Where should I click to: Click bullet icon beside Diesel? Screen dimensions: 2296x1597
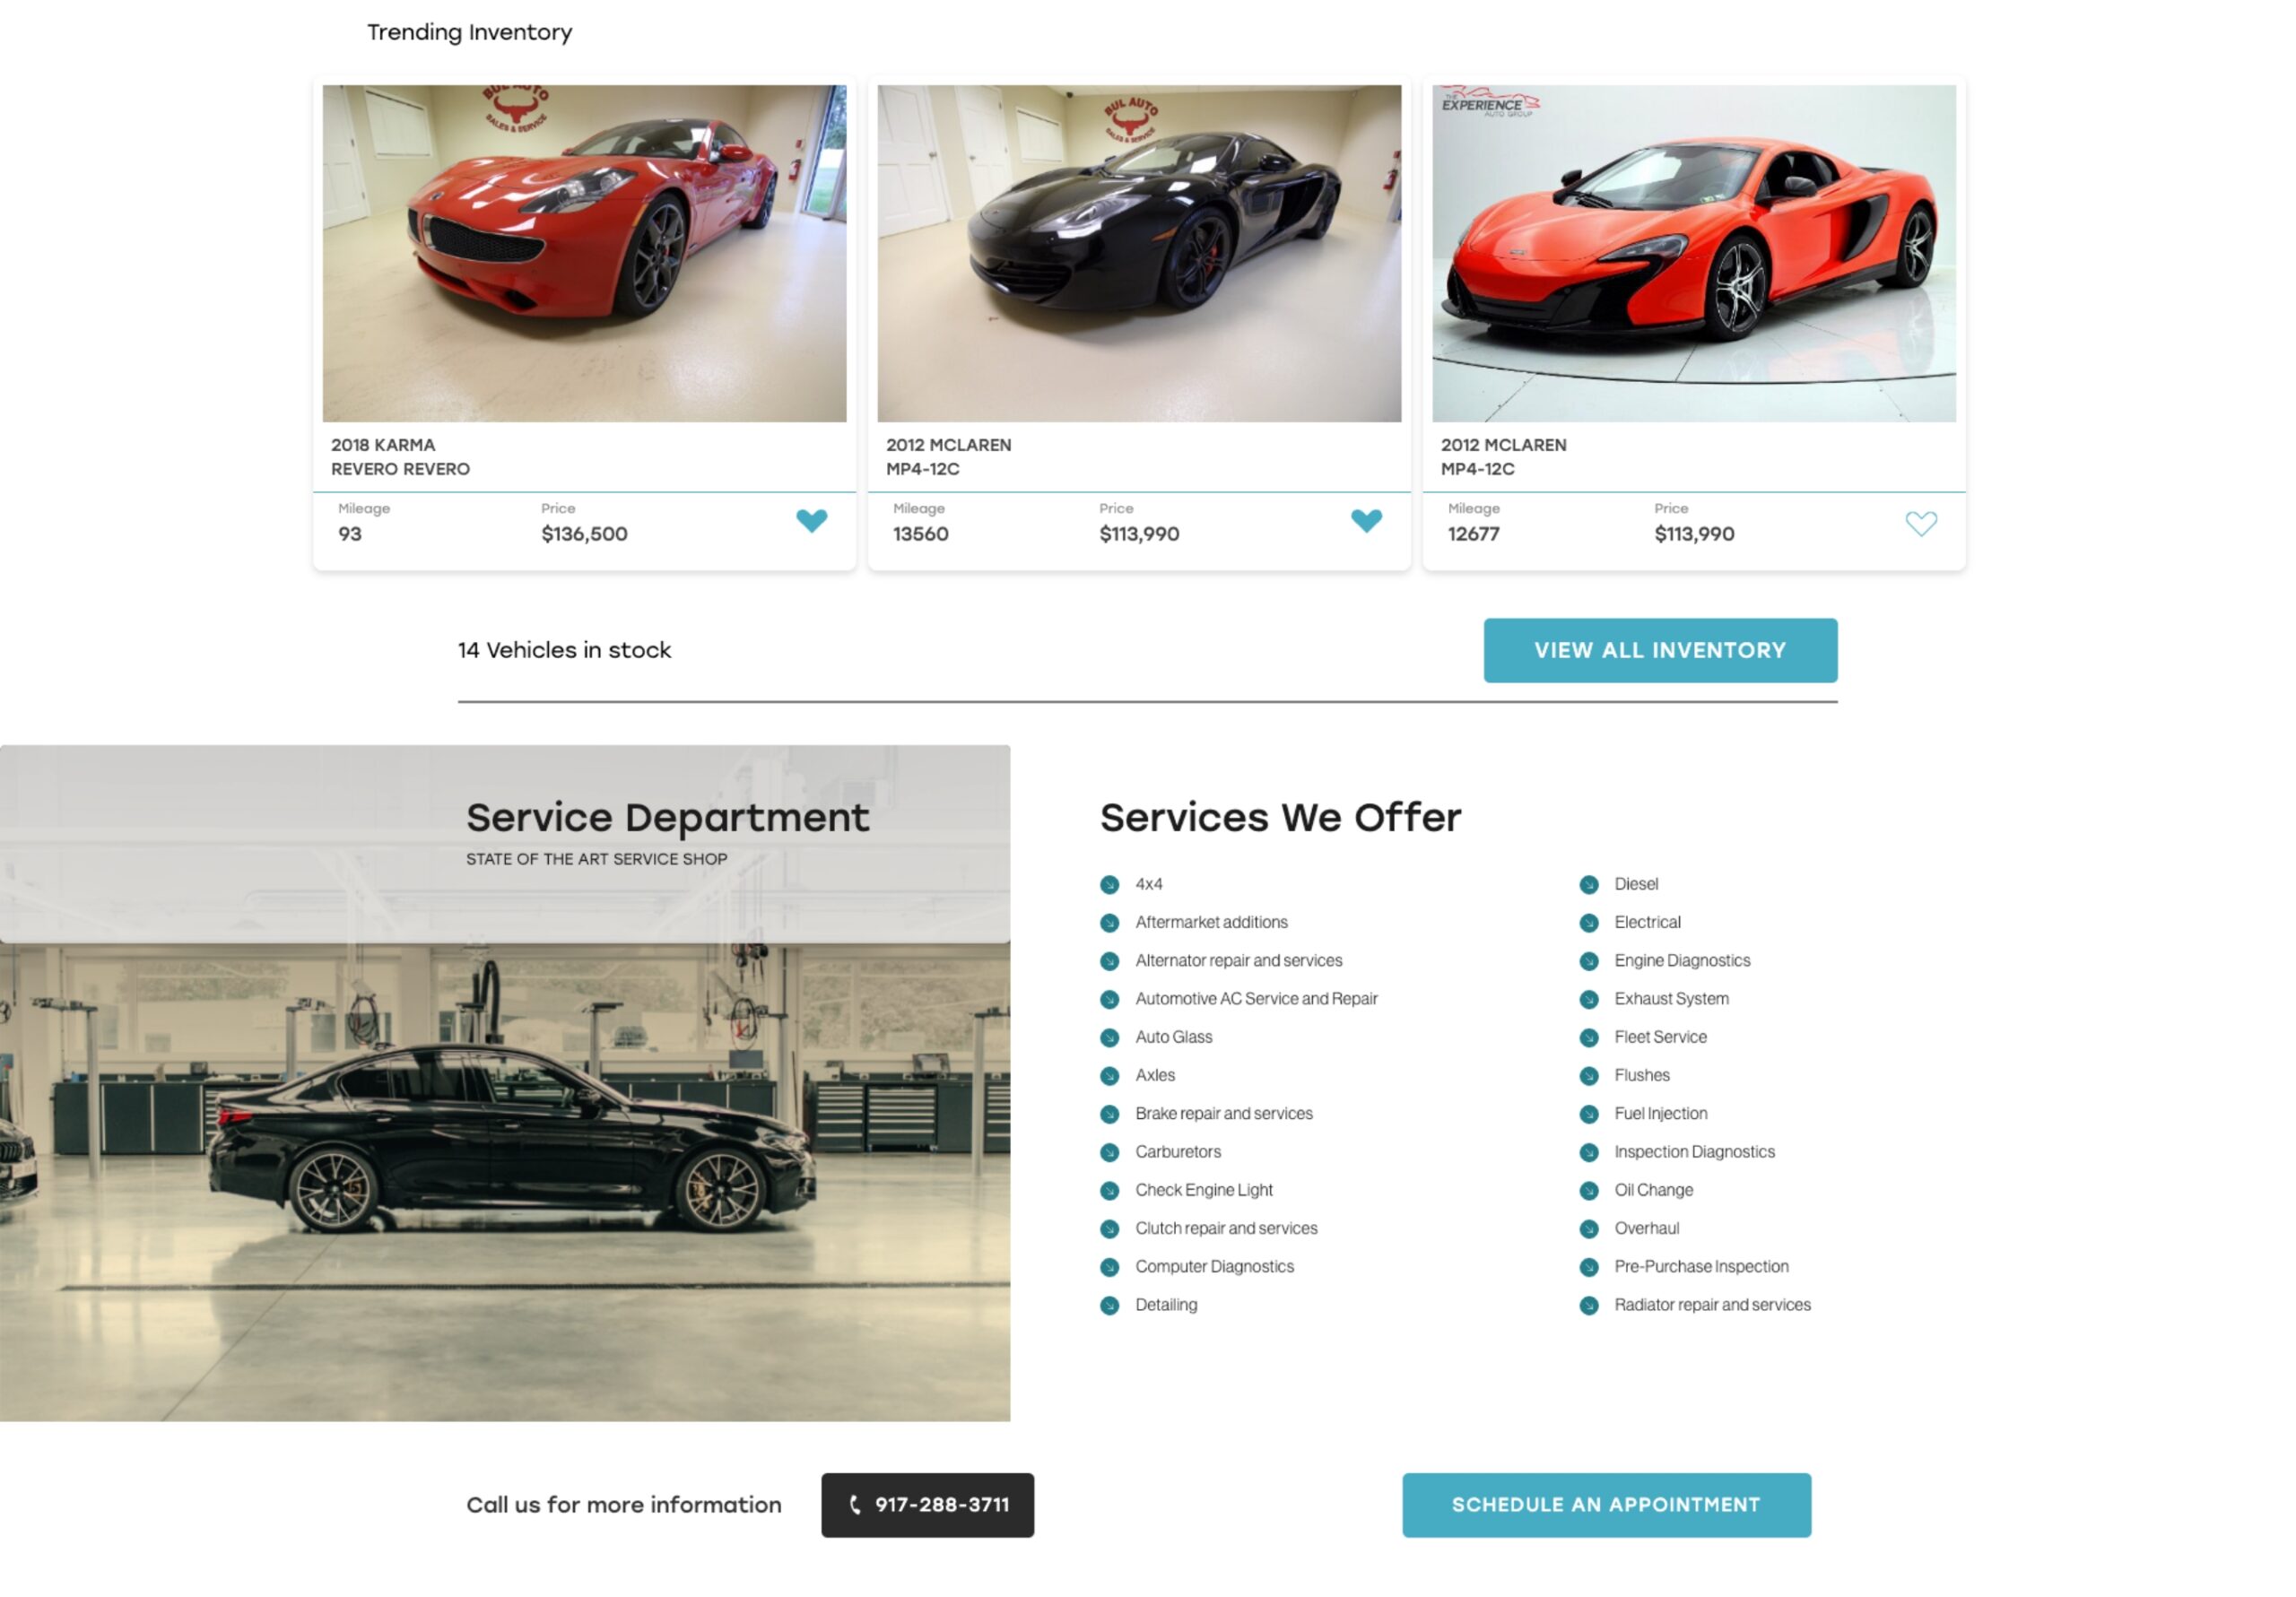[1588, 884]
